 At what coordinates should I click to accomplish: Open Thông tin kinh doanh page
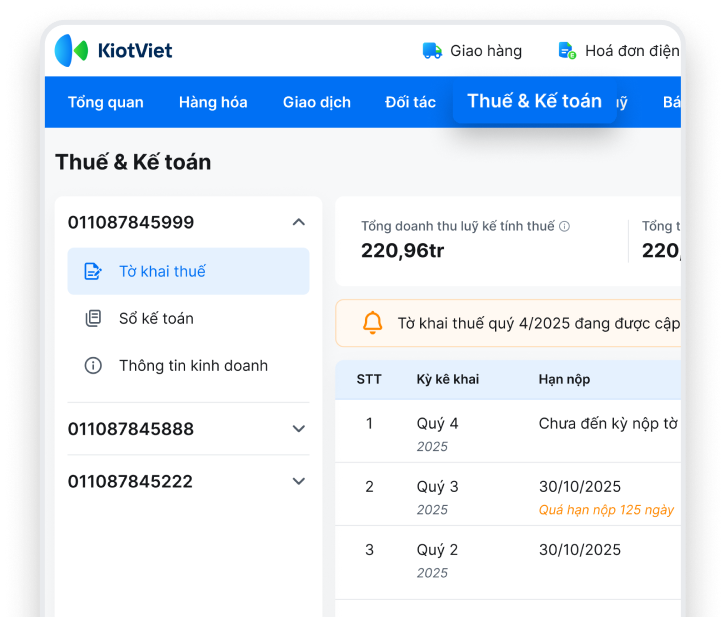click(193, 365)
